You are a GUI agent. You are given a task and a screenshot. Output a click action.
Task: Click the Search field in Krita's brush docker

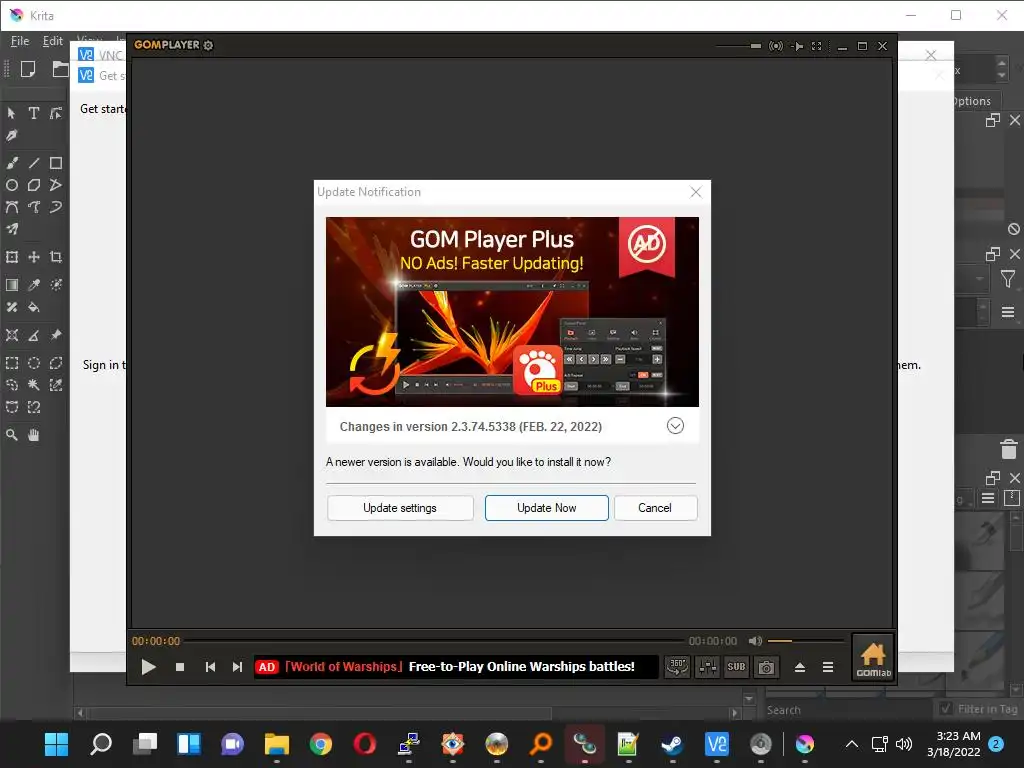(848, 710)
